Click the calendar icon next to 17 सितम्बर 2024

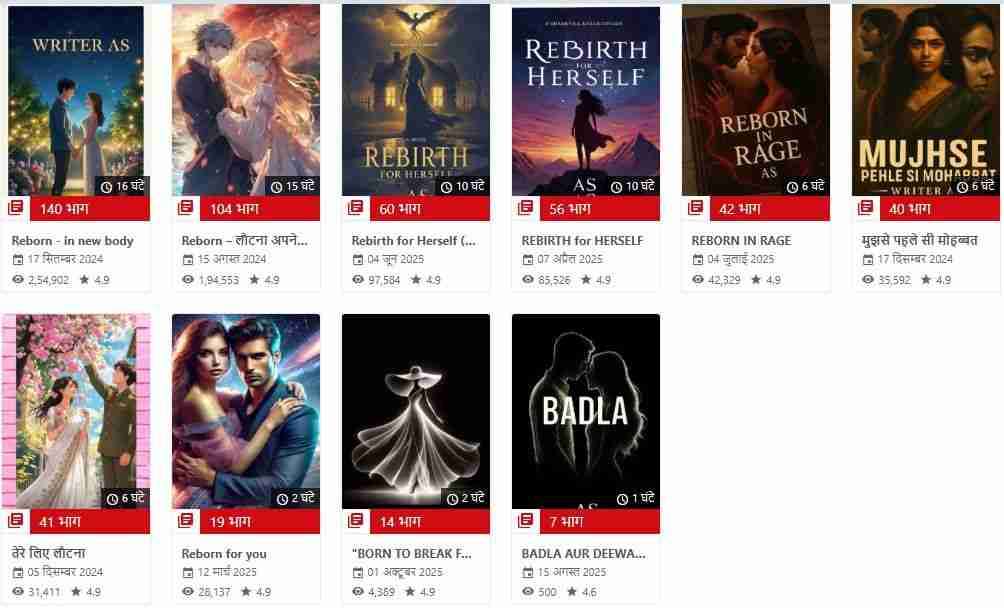point(18,260)
